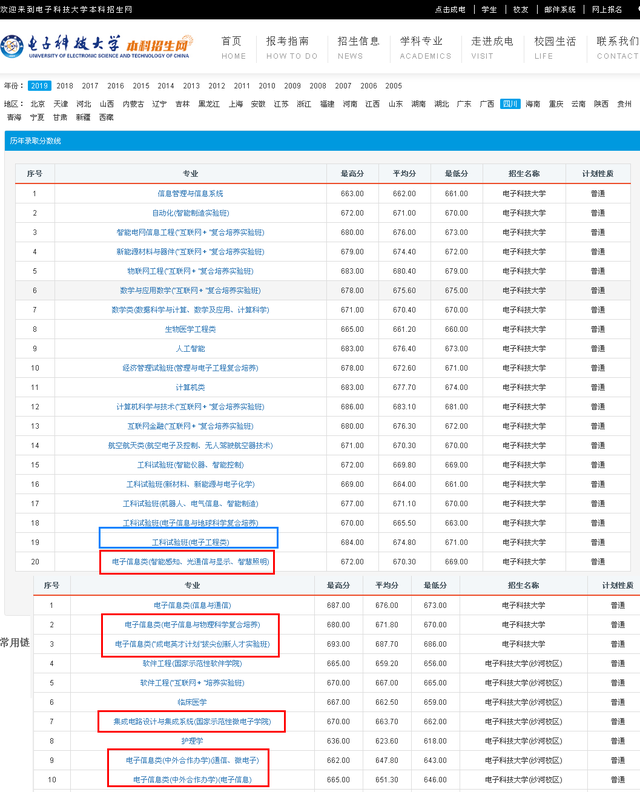Viewport: 640px width, 792px height.
Task: Click the 历年录取分数线 panel header
Action: (322, 141)
